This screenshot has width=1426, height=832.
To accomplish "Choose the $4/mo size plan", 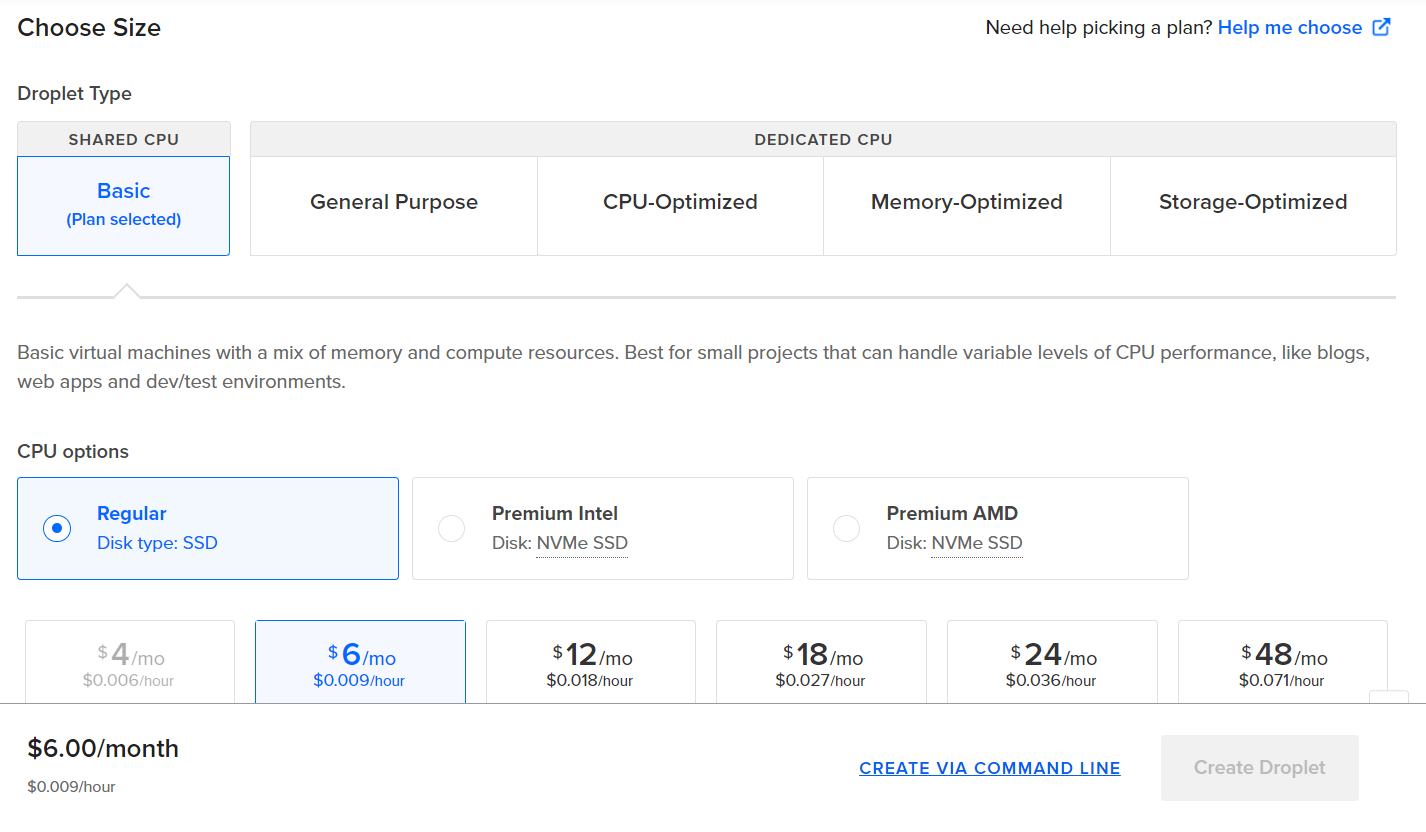I will 130,662.
